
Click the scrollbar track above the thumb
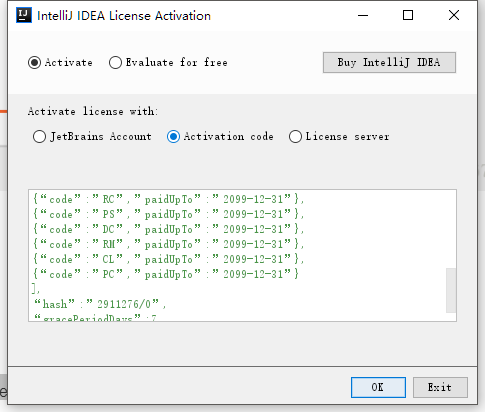(451, 229)
